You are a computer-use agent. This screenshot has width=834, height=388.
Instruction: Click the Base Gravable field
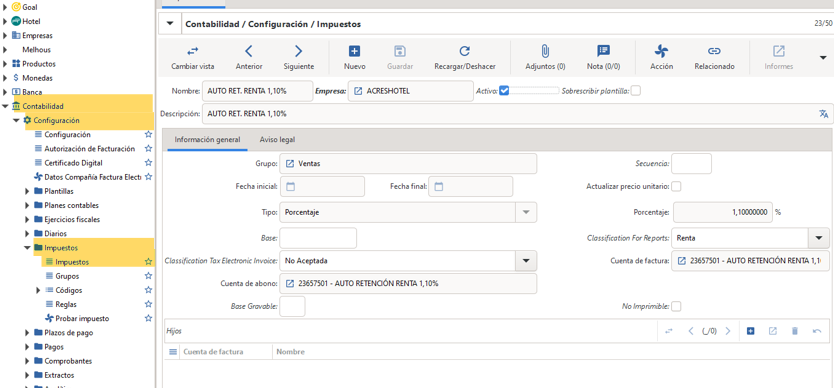[x=292, y=307]
